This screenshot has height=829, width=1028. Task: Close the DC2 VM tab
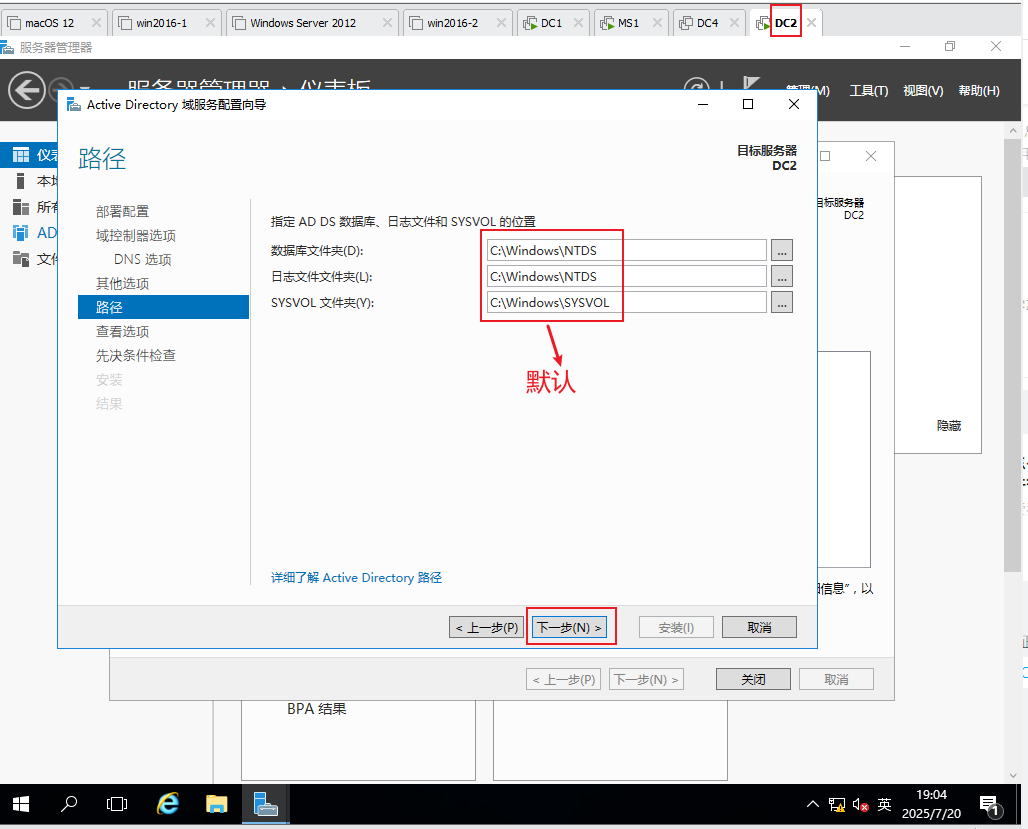pyautogui.click(x=812, y=23)
